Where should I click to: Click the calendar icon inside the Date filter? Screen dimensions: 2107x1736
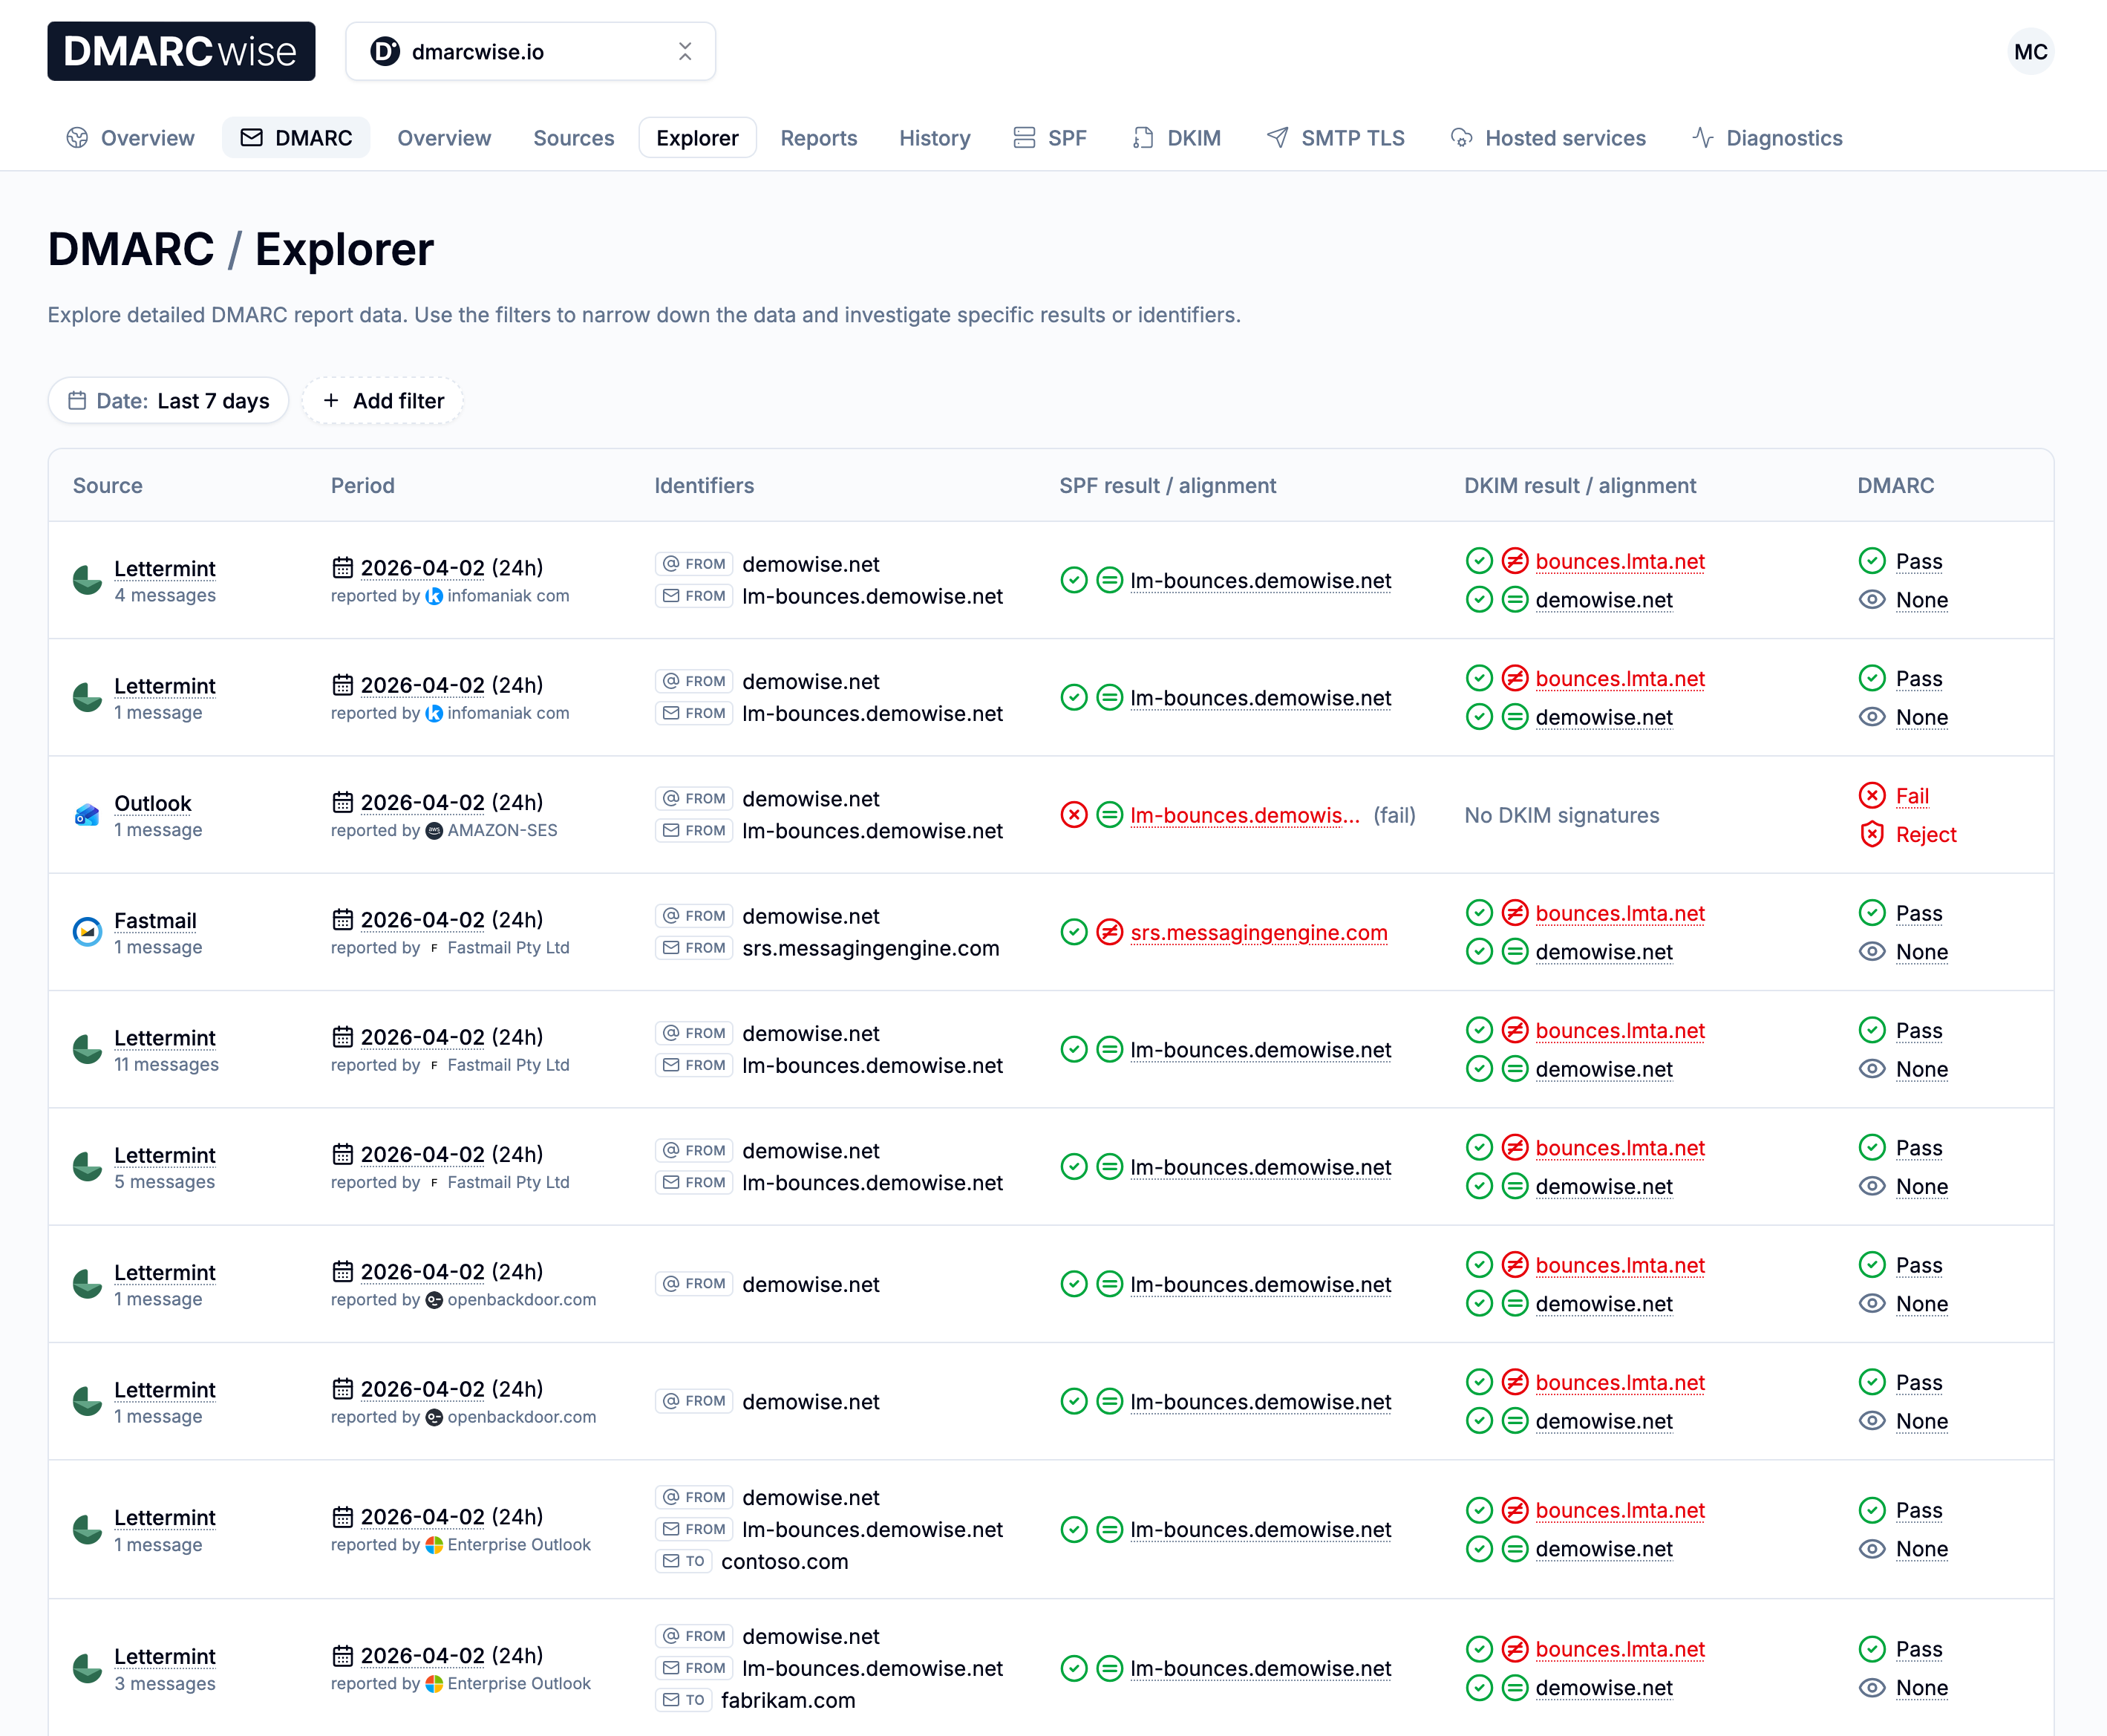(77, 400)
